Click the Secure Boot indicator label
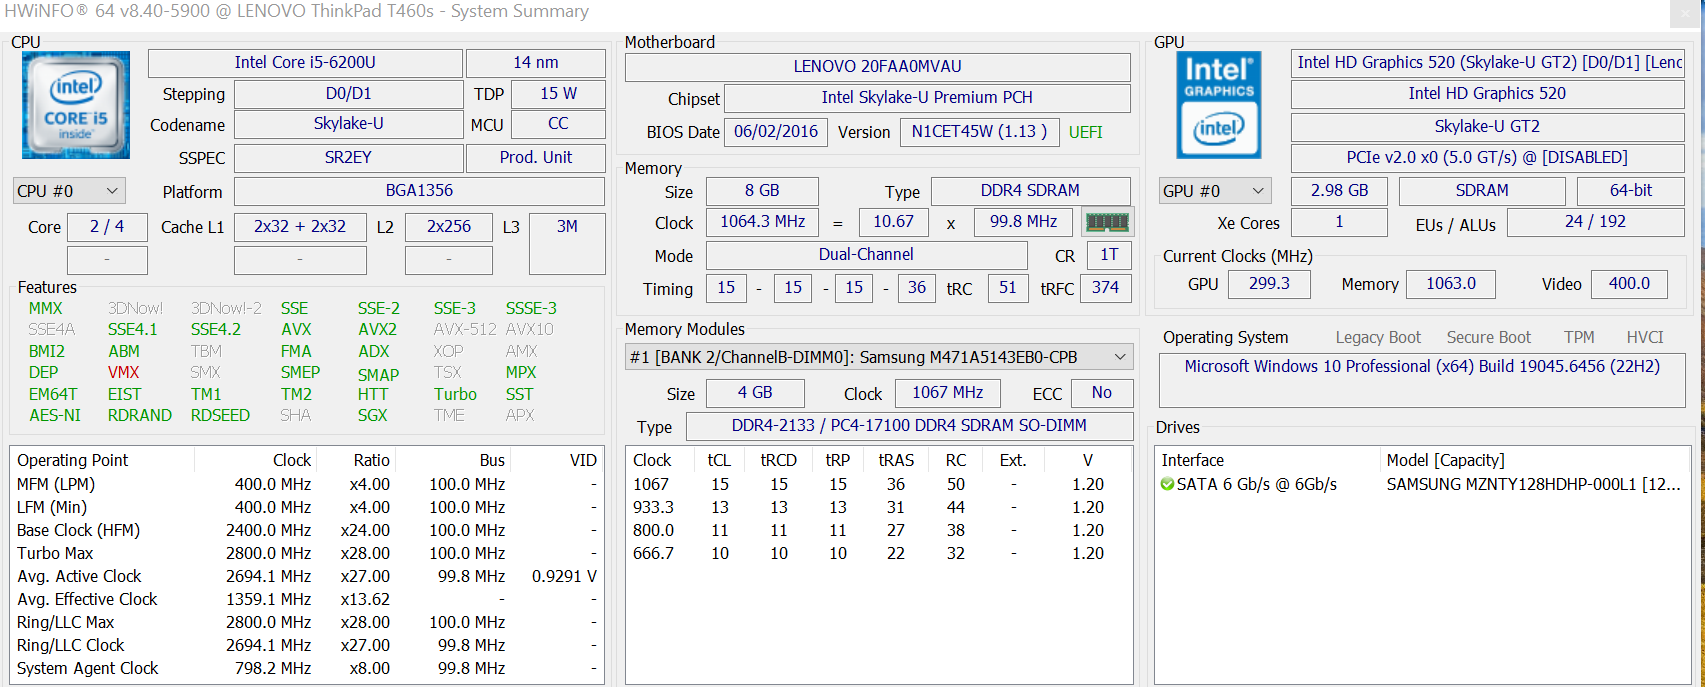 coord(1488,337)
